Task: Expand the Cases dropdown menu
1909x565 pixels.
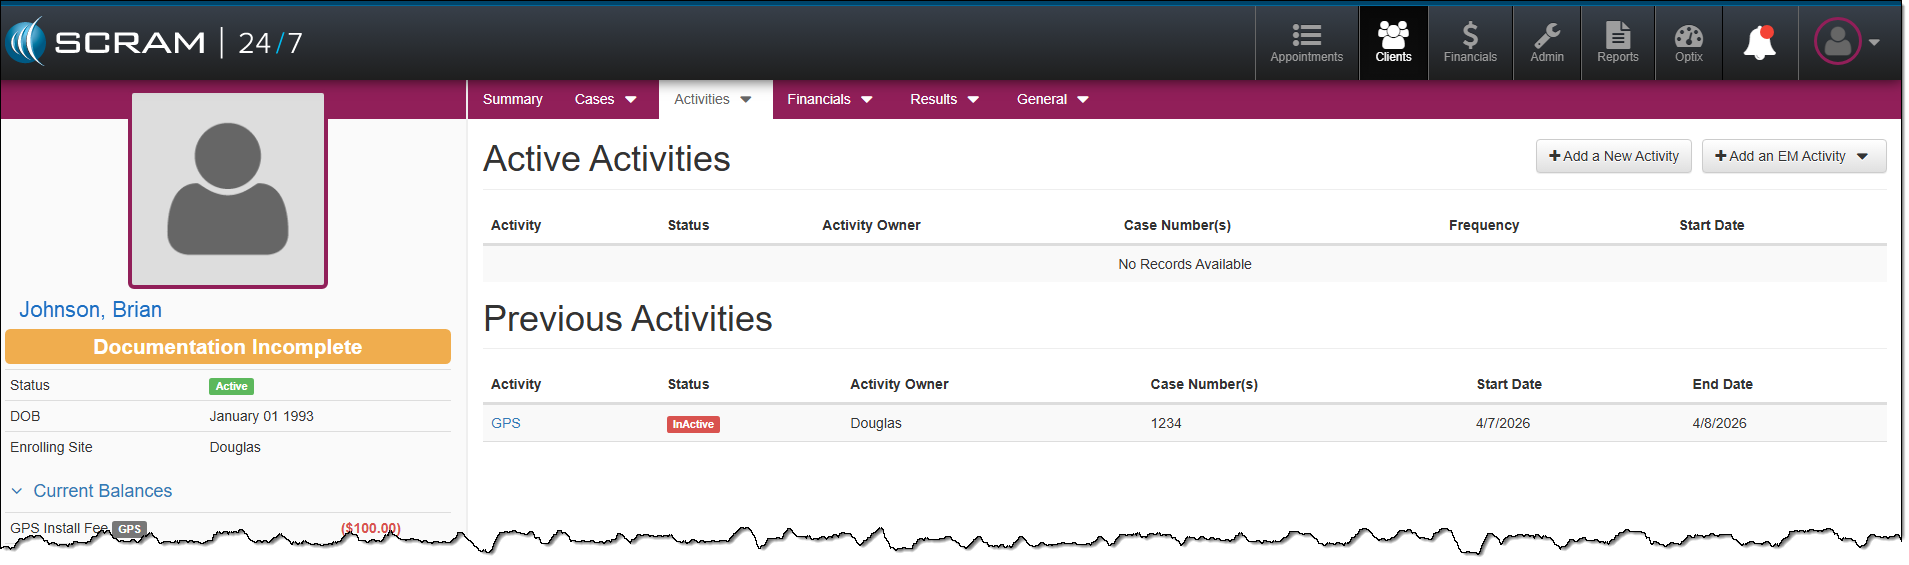Action: coord(605,99)
